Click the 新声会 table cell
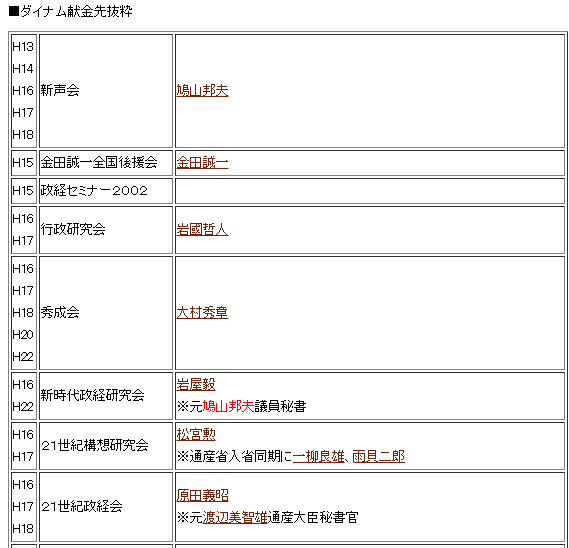569x548 pixels. coord(106,91)
